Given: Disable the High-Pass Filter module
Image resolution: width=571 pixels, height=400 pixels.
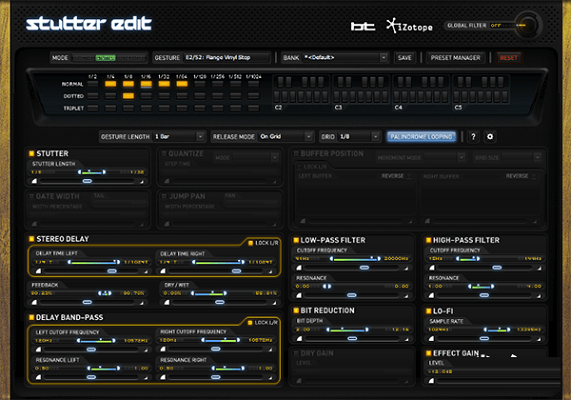Looking at the screenshot, I should click(x=429, y=240).
